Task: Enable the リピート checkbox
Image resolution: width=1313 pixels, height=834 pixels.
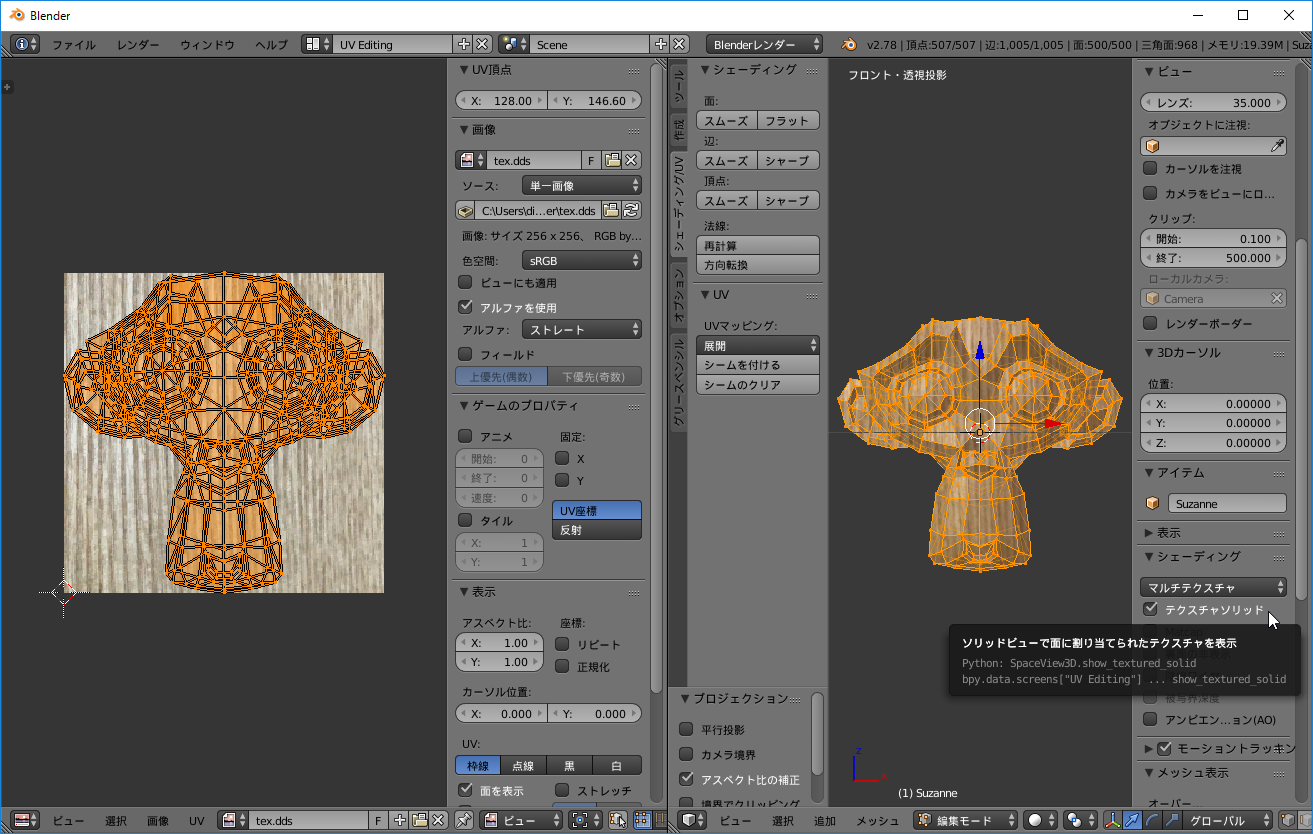Action: coord(562,644)
